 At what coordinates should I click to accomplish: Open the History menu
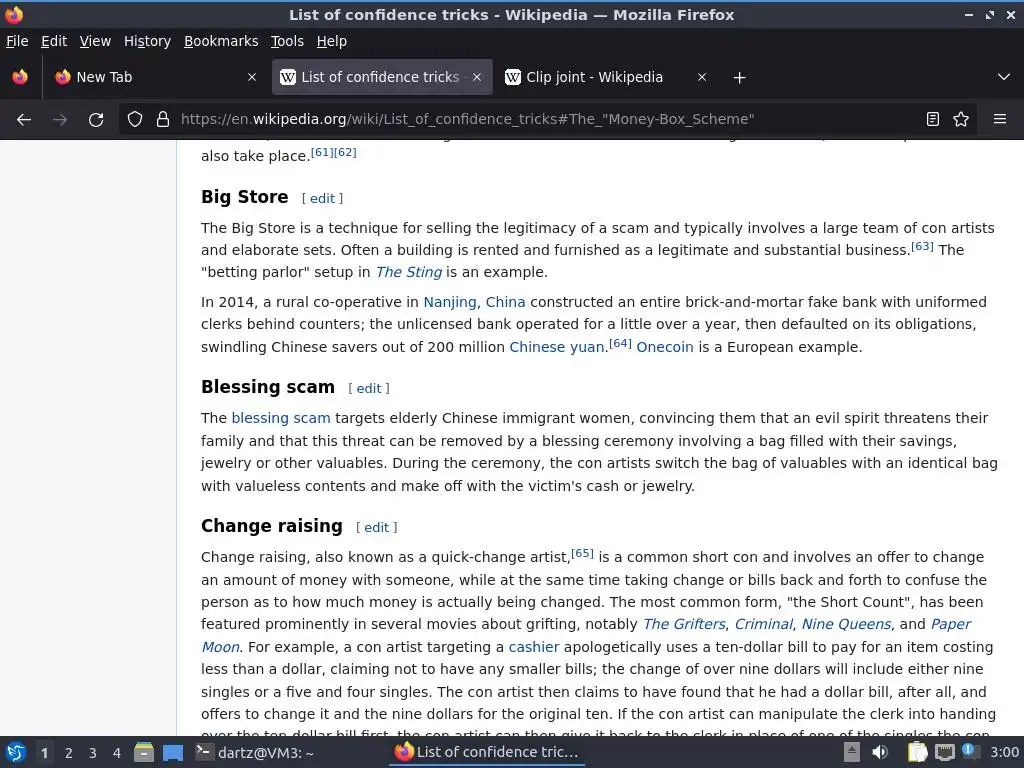coord(147,41)
